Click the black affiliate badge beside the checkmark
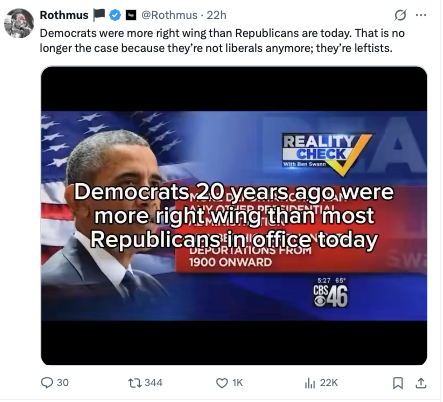 tap(131, 15)
